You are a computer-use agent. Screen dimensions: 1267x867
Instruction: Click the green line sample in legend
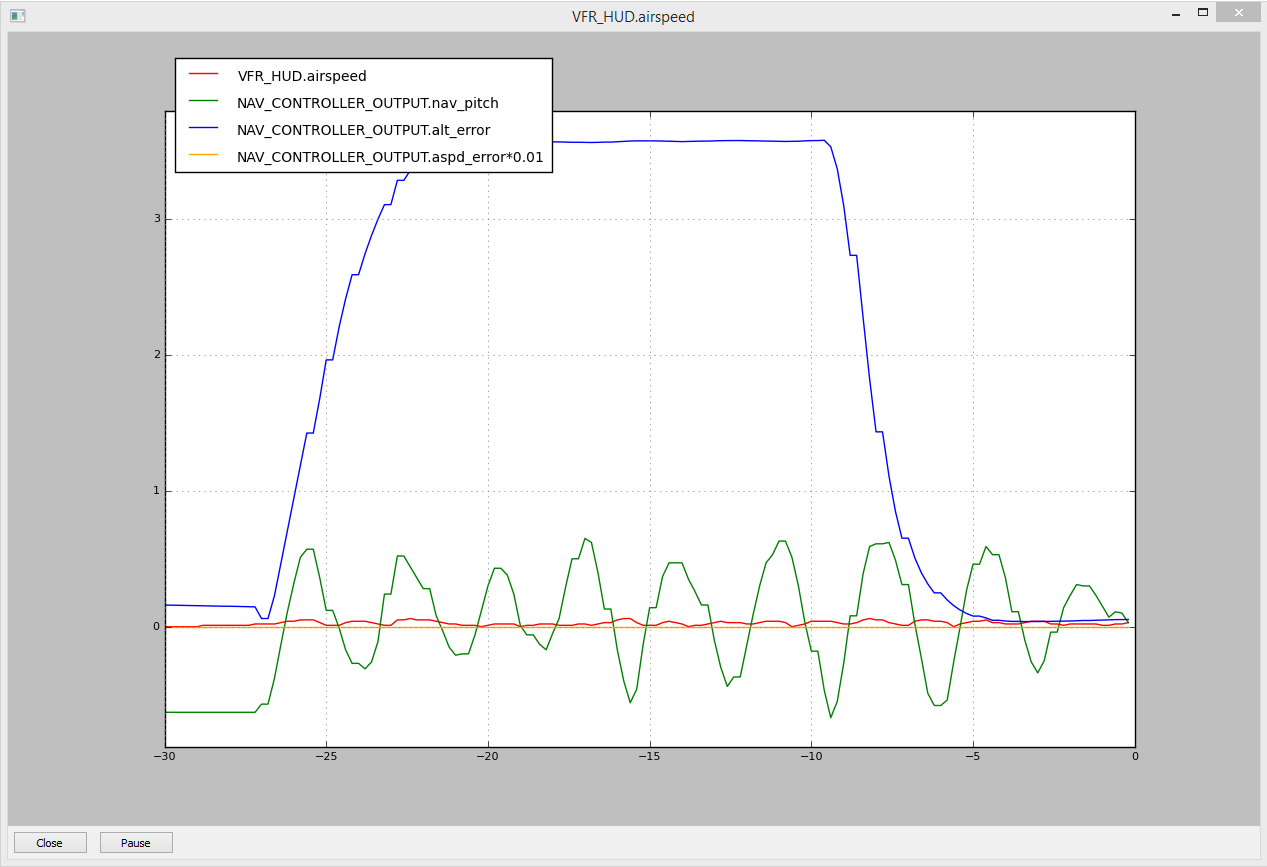coord(204,102)
